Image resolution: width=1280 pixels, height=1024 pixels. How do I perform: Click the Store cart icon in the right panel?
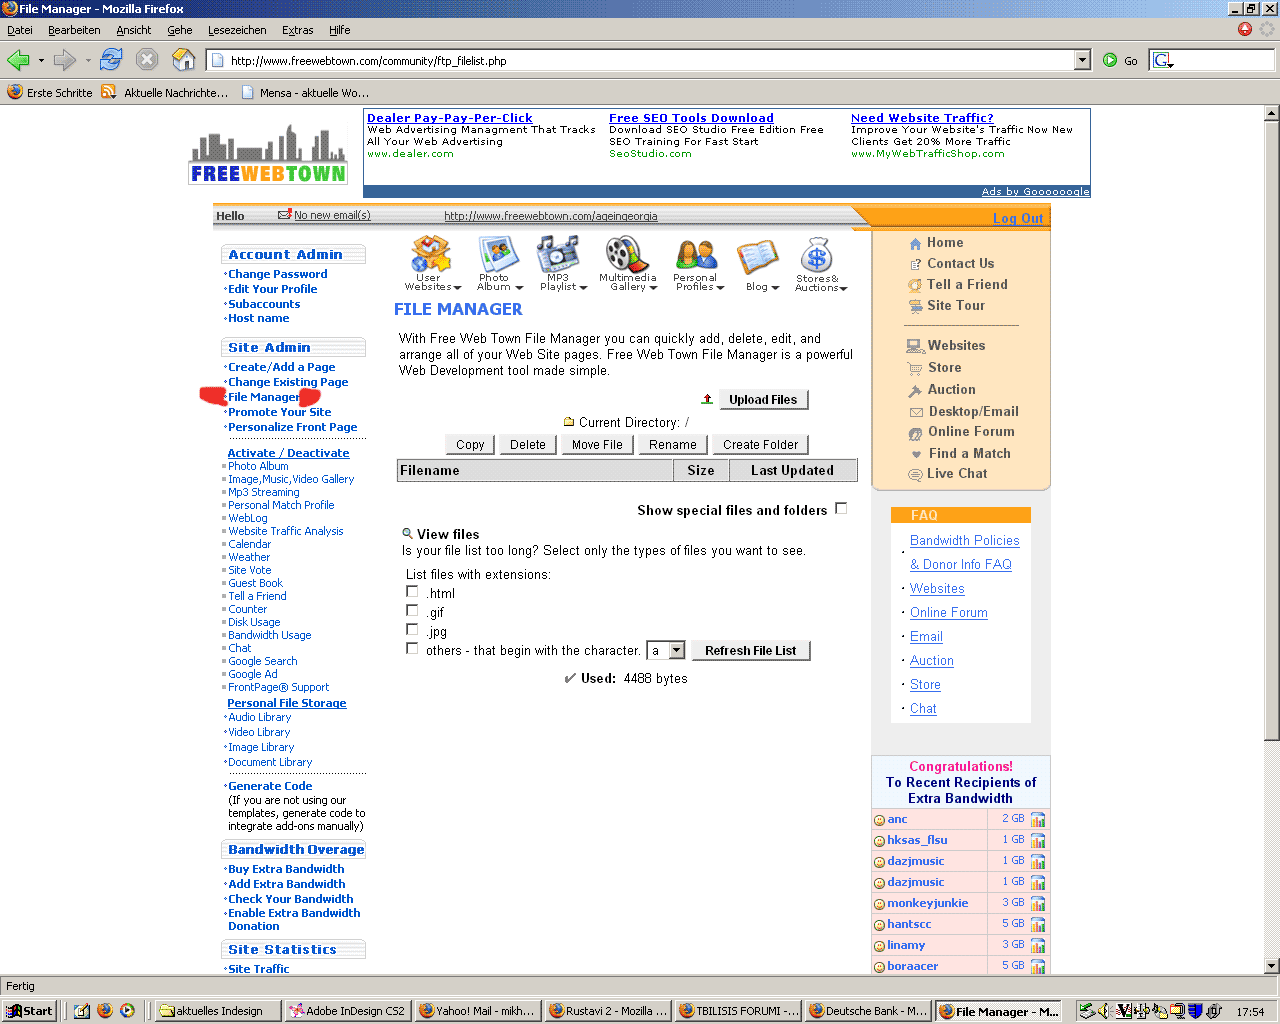click(915, 368)
